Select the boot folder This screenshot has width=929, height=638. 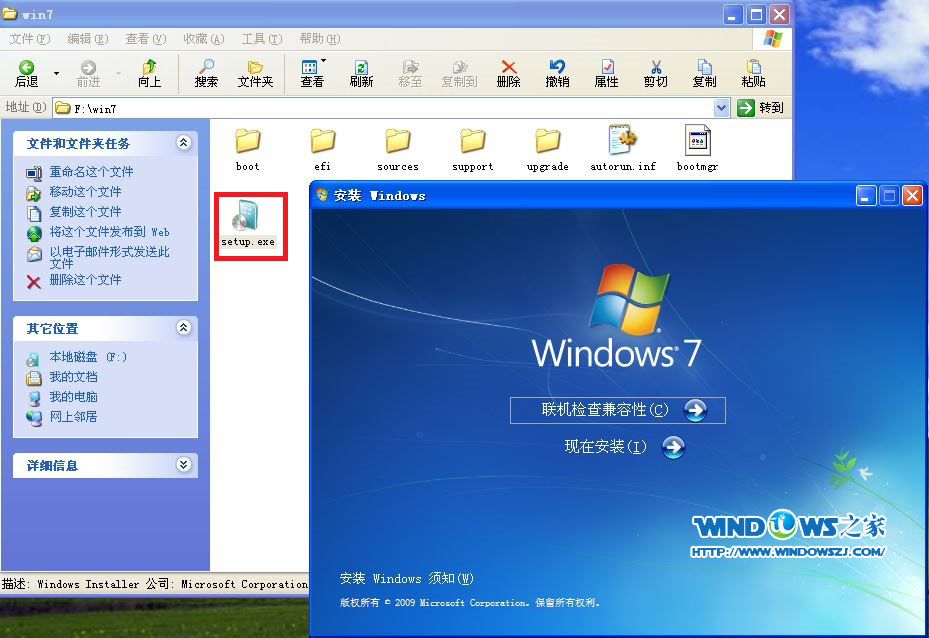pyautogui.click(x=248, y=149)
